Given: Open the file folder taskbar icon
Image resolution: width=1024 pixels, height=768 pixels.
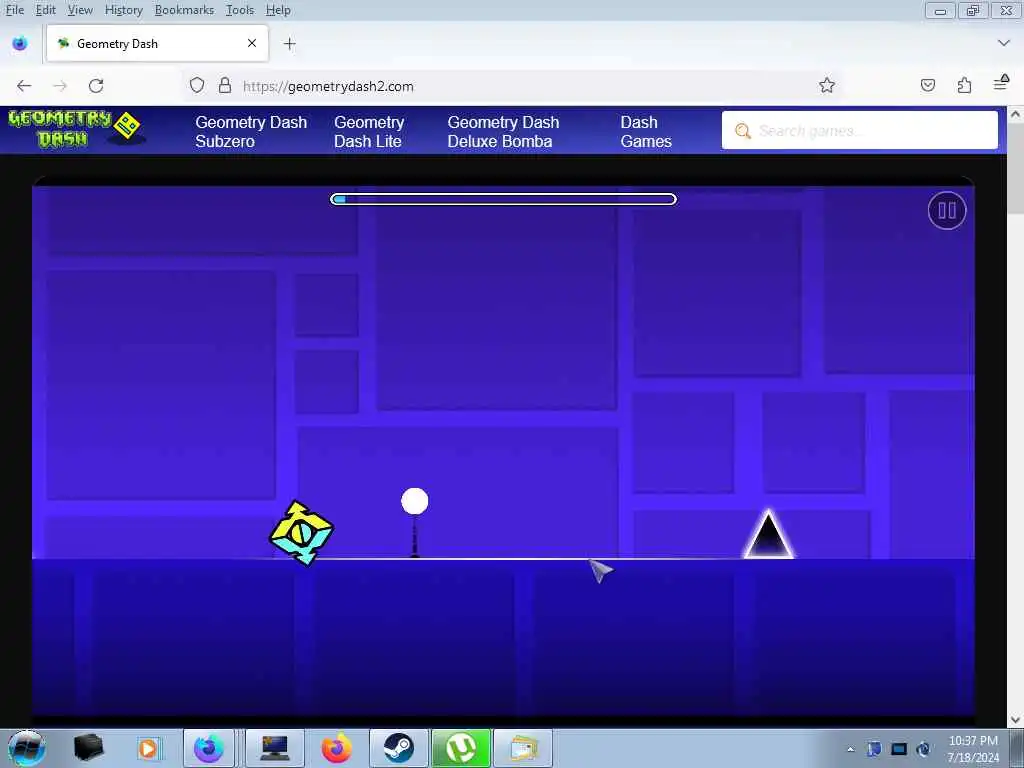Looking at the screenshot, I should 523,748.
